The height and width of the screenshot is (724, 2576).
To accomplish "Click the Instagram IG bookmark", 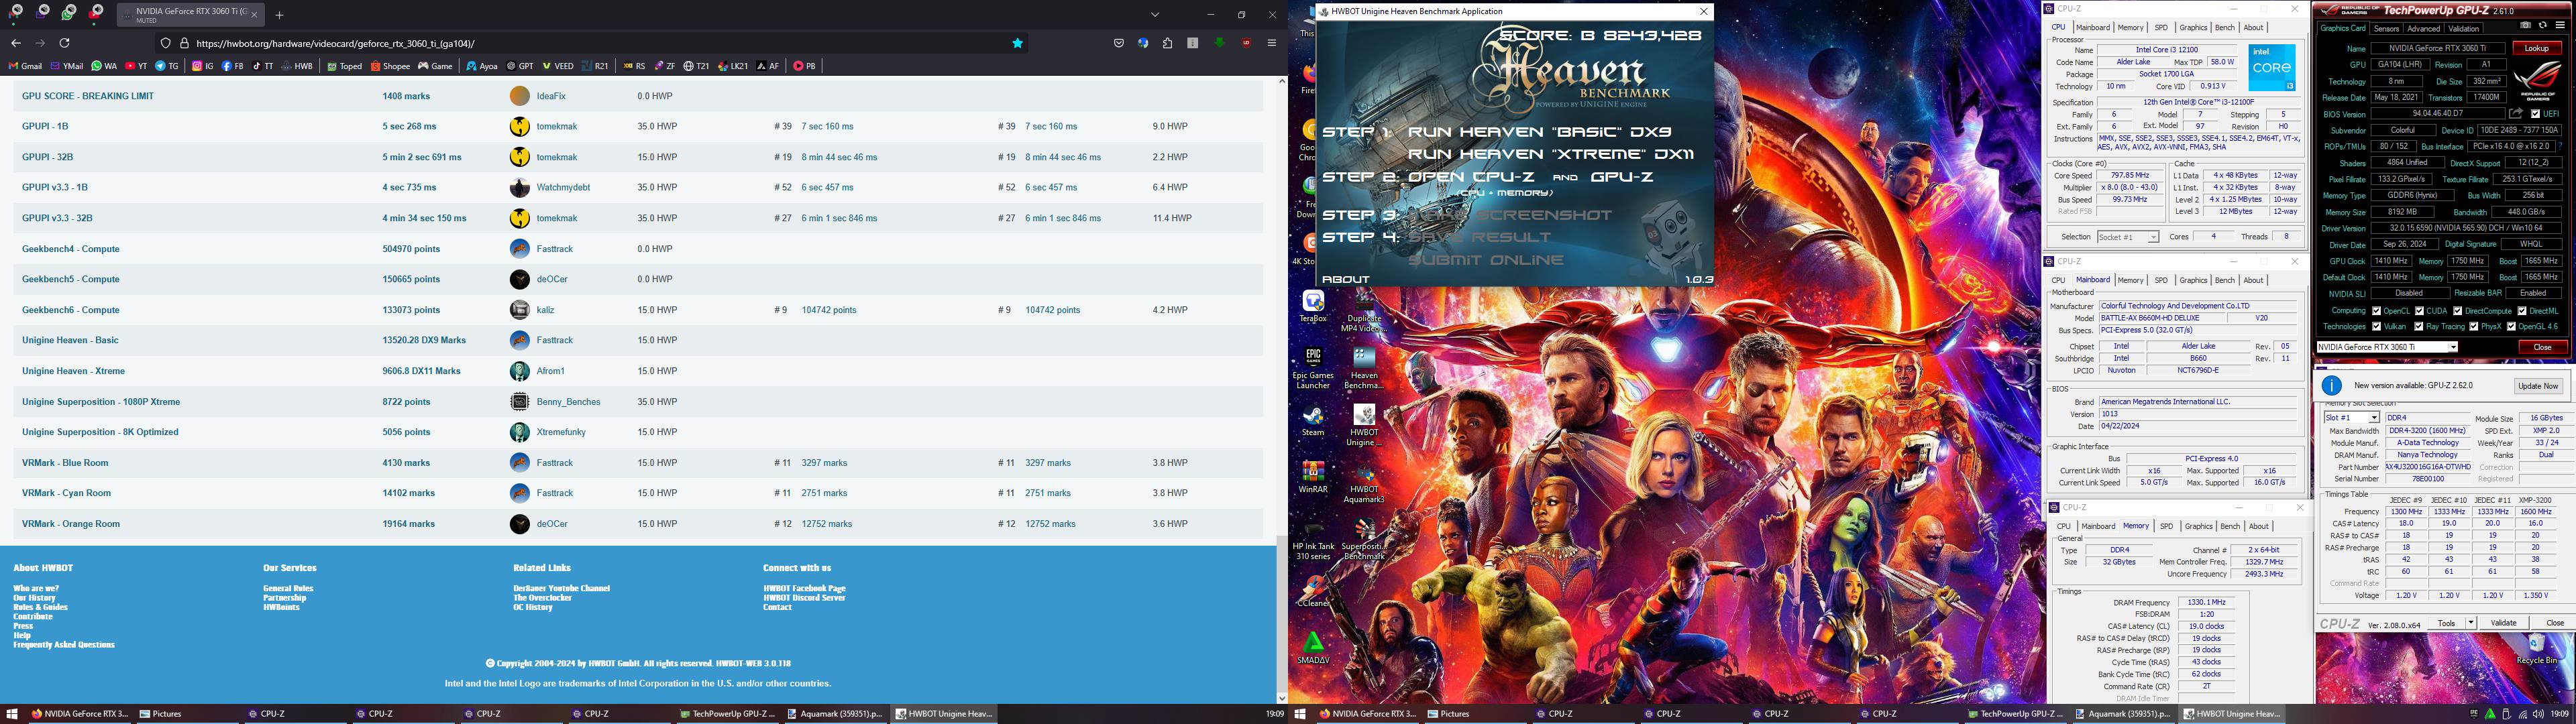I will tap(203, 66).
